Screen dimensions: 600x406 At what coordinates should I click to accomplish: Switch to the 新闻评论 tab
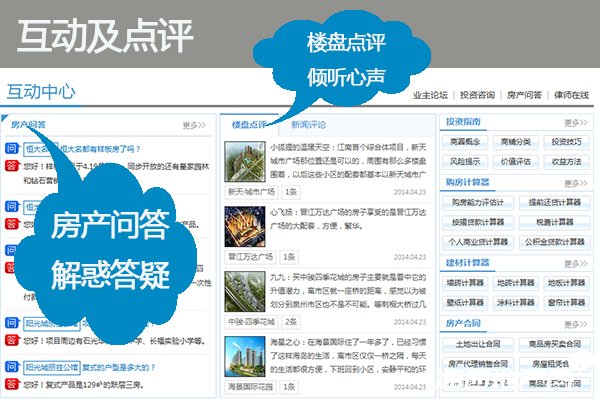coord(309,125)
